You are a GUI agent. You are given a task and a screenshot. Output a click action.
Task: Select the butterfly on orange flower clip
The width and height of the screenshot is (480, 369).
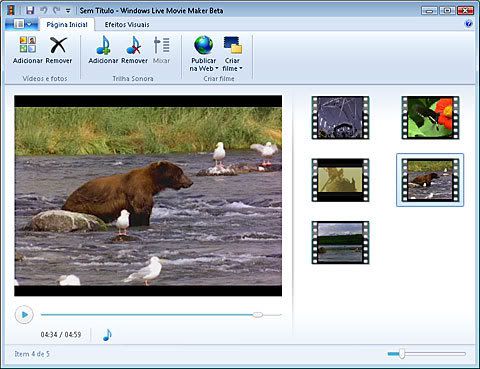pyautogui.click(x=430, y=117)
